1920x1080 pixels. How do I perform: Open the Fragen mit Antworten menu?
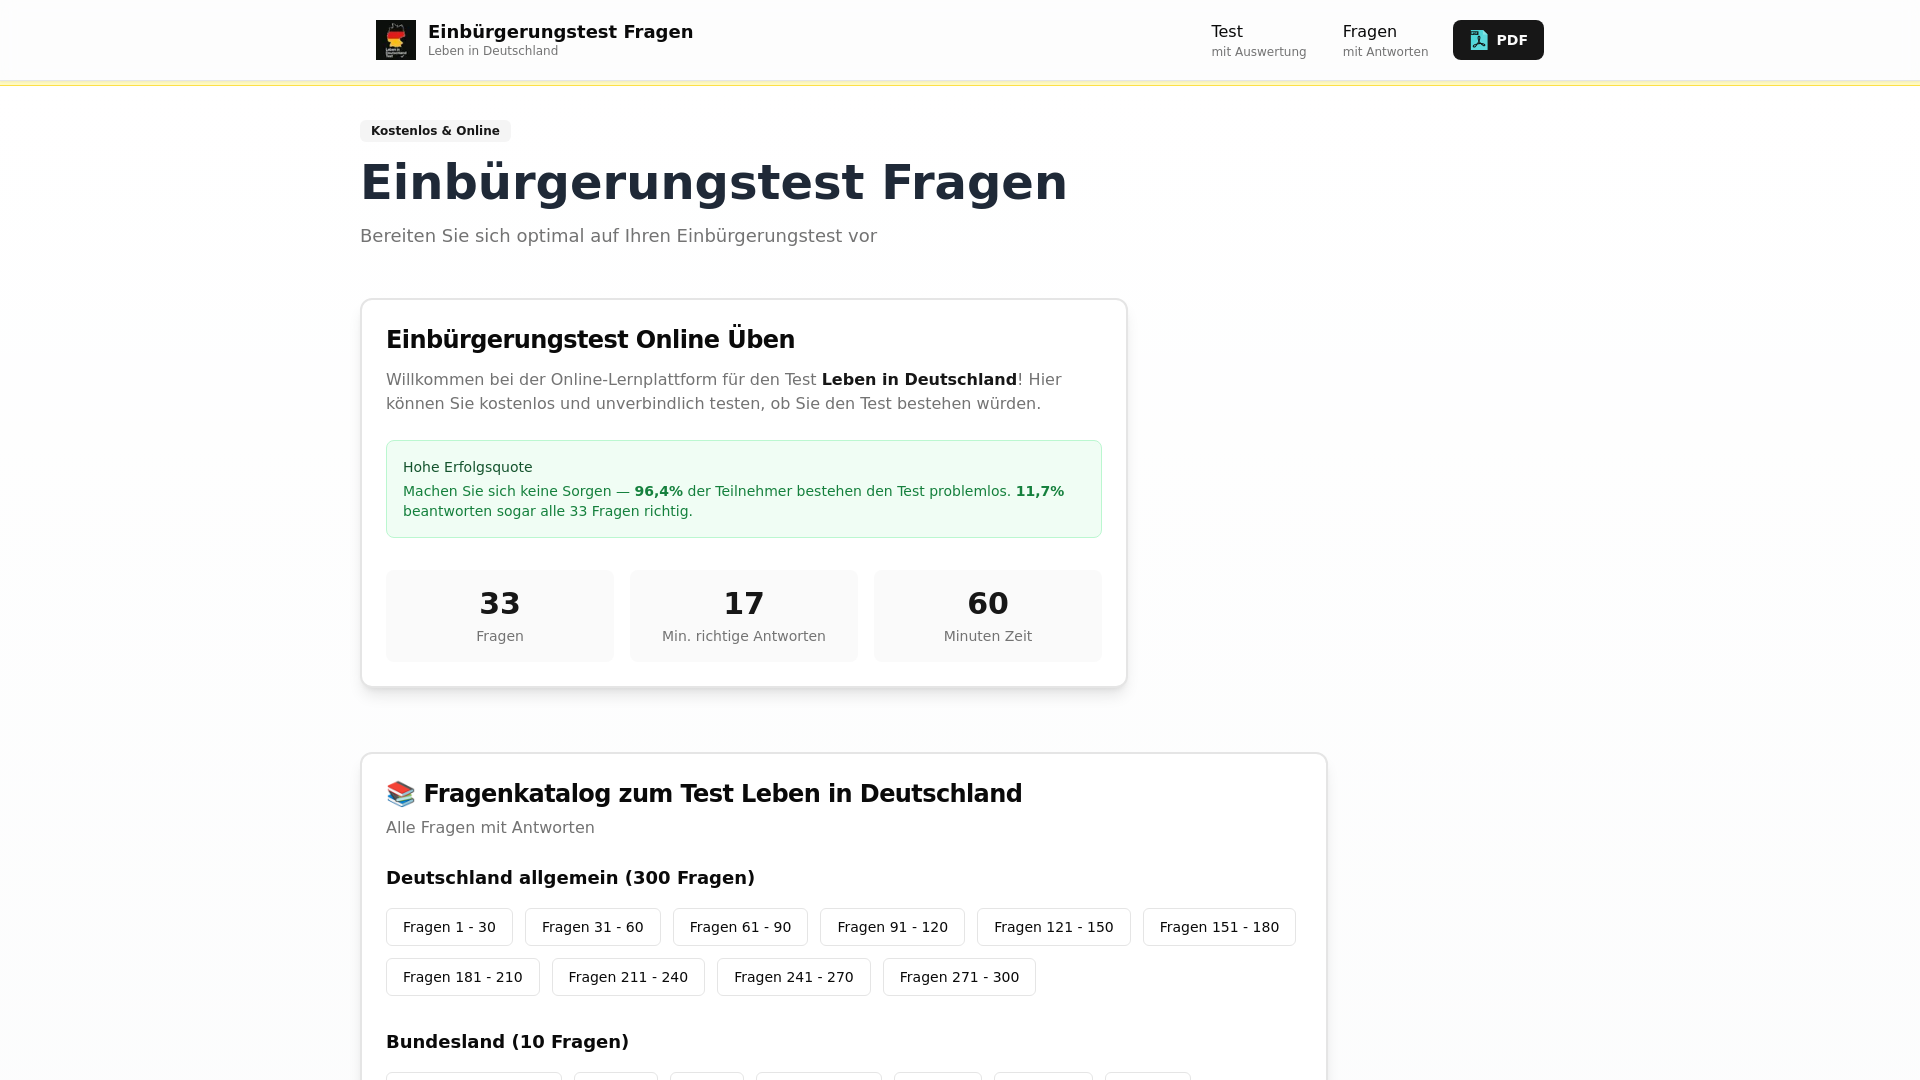1385,40
